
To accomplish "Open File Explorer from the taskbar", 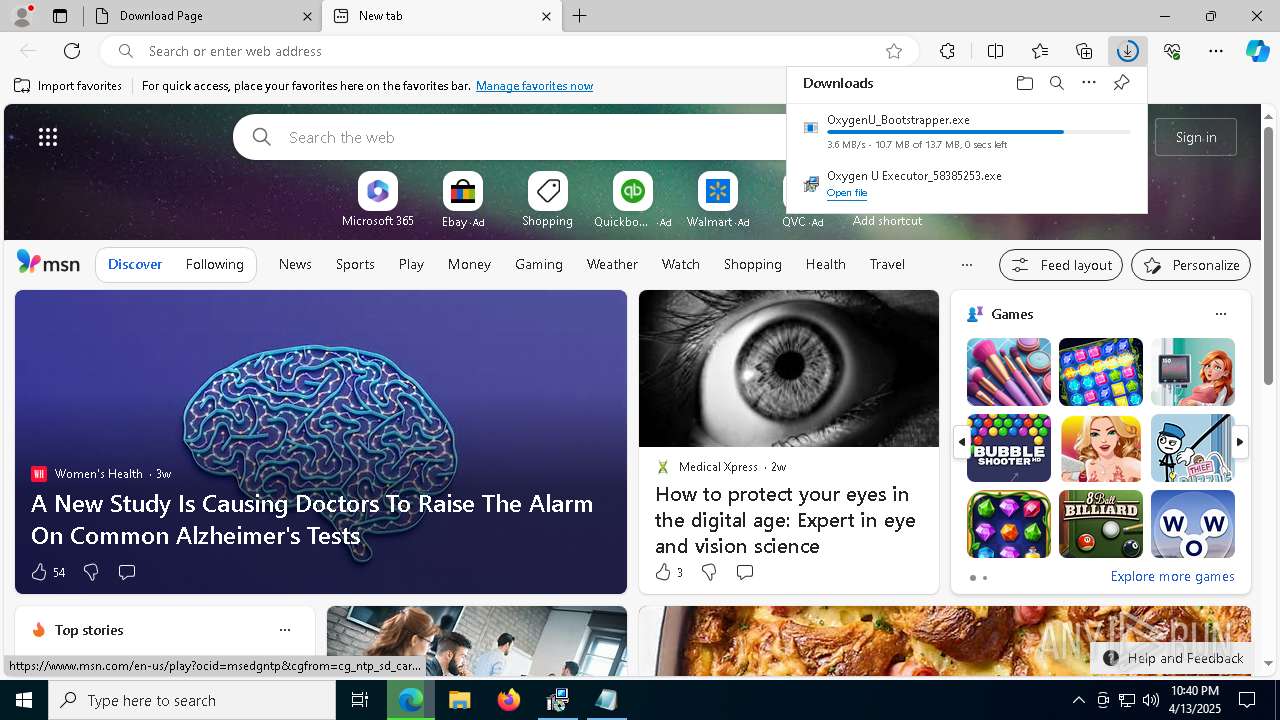I will [459, 700].
